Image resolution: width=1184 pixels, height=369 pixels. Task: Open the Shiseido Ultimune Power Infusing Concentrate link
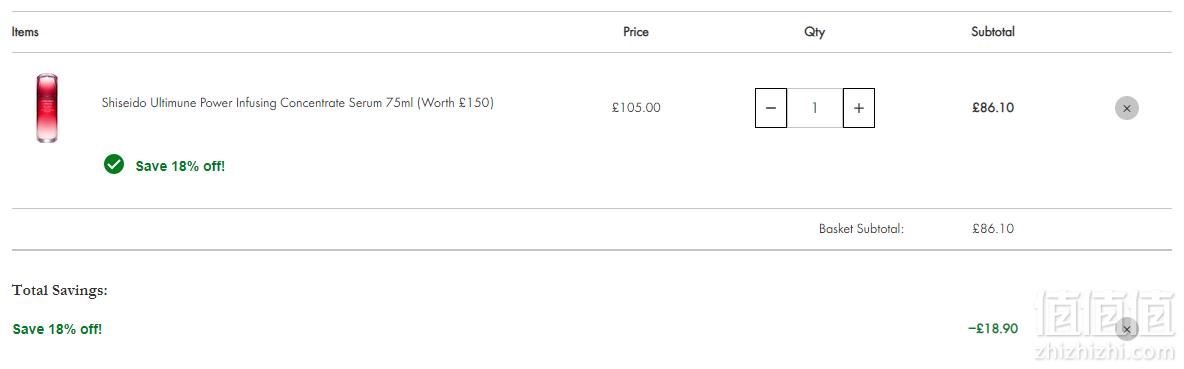(298, 103)
